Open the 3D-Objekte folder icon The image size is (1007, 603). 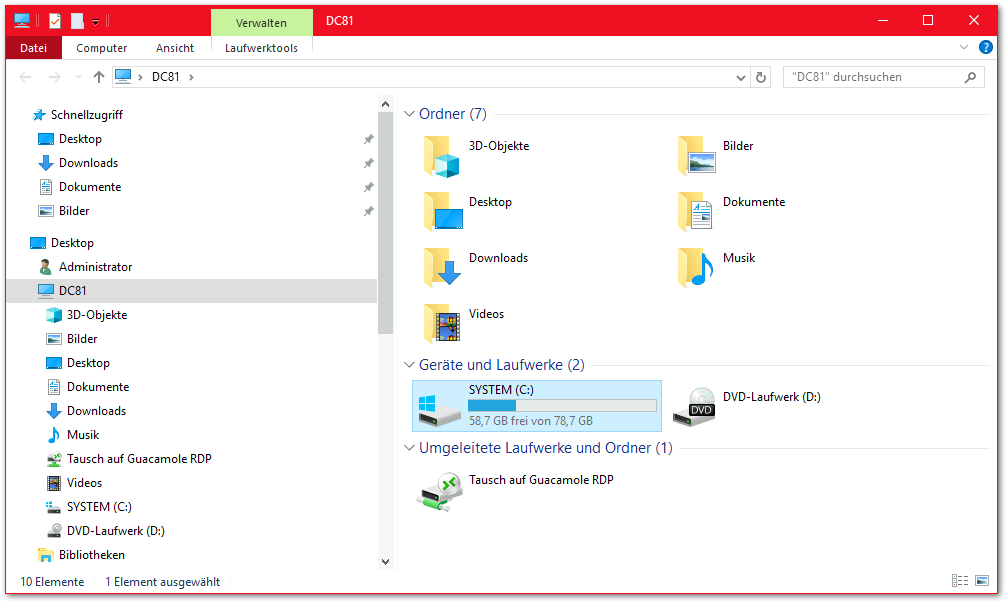440,155
